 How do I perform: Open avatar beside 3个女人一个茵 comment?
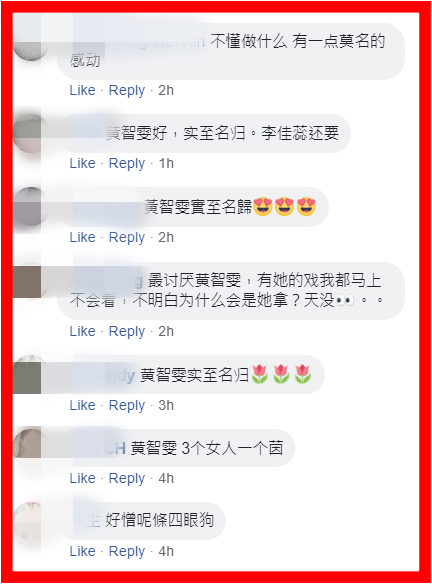31,447
